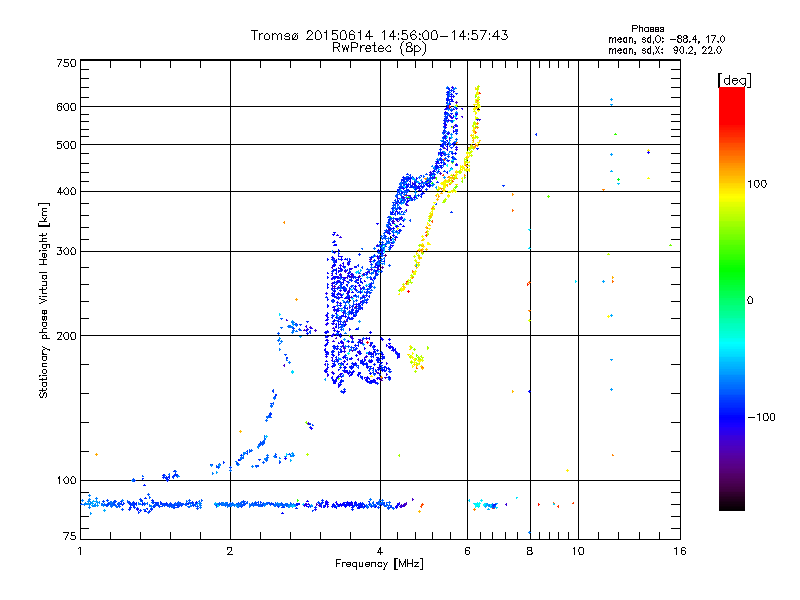The image size is (800, 600).
Task: Click y-axis tick label "300"
Action: click(x=66, y=252)
